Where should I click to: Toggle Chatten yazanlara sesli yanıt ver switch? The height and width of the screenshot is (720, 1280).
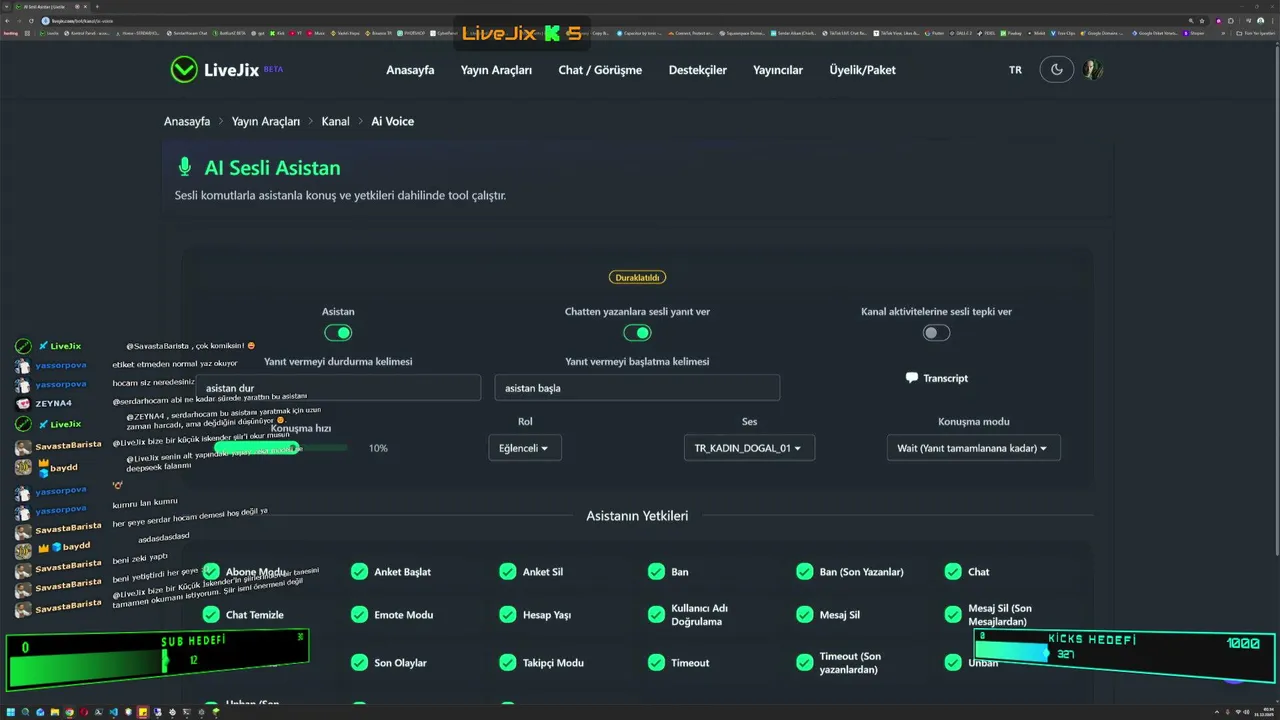(637, 333)
